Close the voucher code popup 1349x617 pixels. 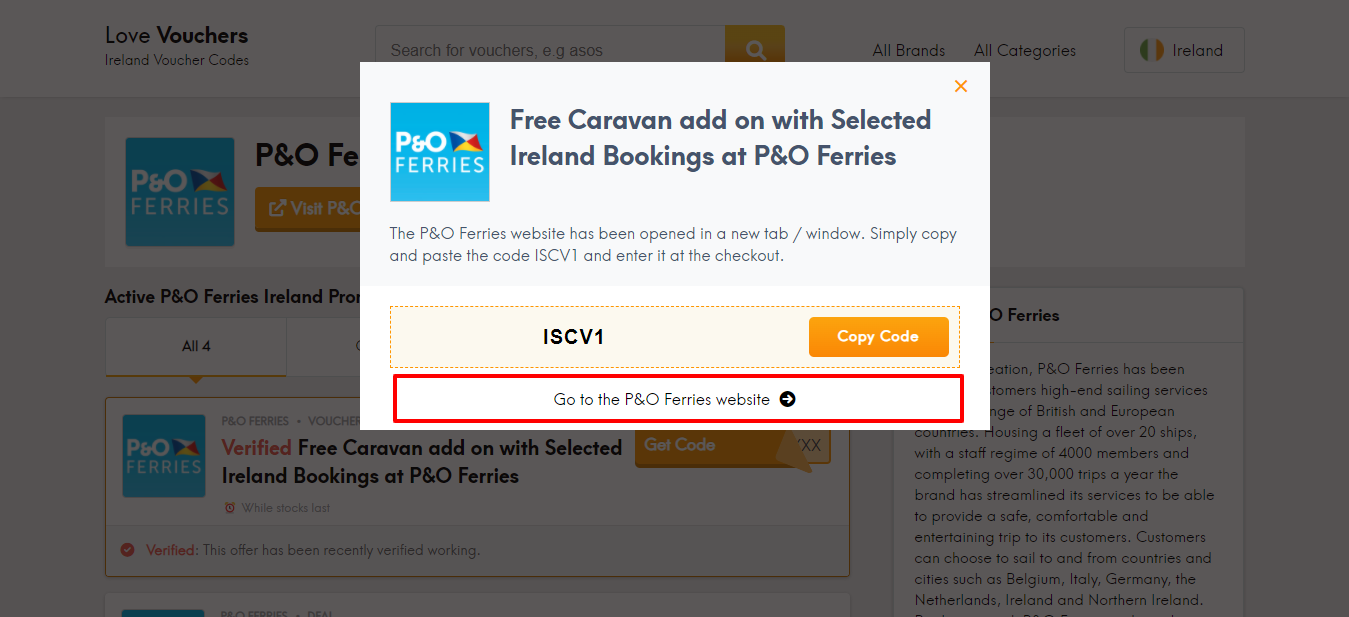tap(961, 87)
